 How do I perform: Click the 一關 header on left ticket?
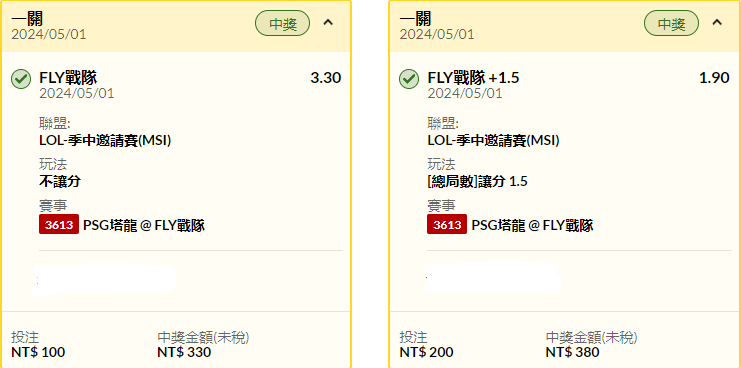click(x=27, y=19)
